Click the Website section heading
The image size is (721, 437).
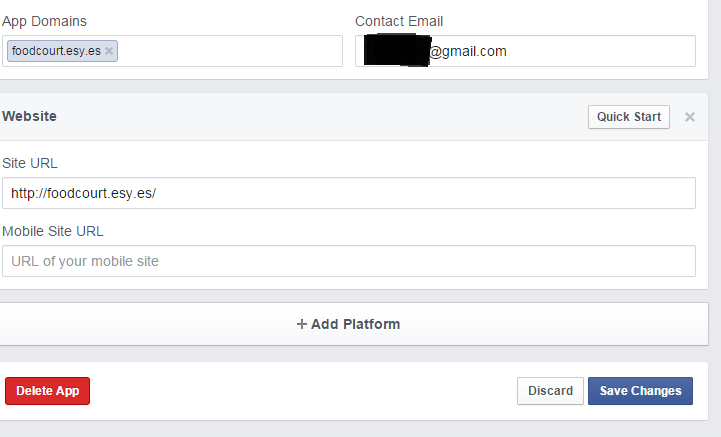coord(29,116)
